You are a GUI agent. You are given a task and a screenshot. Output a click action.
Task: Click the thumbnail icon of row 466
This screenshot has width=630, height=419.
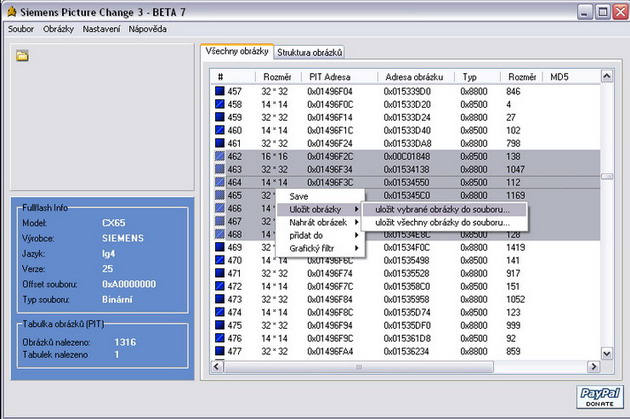coord(220,208)
